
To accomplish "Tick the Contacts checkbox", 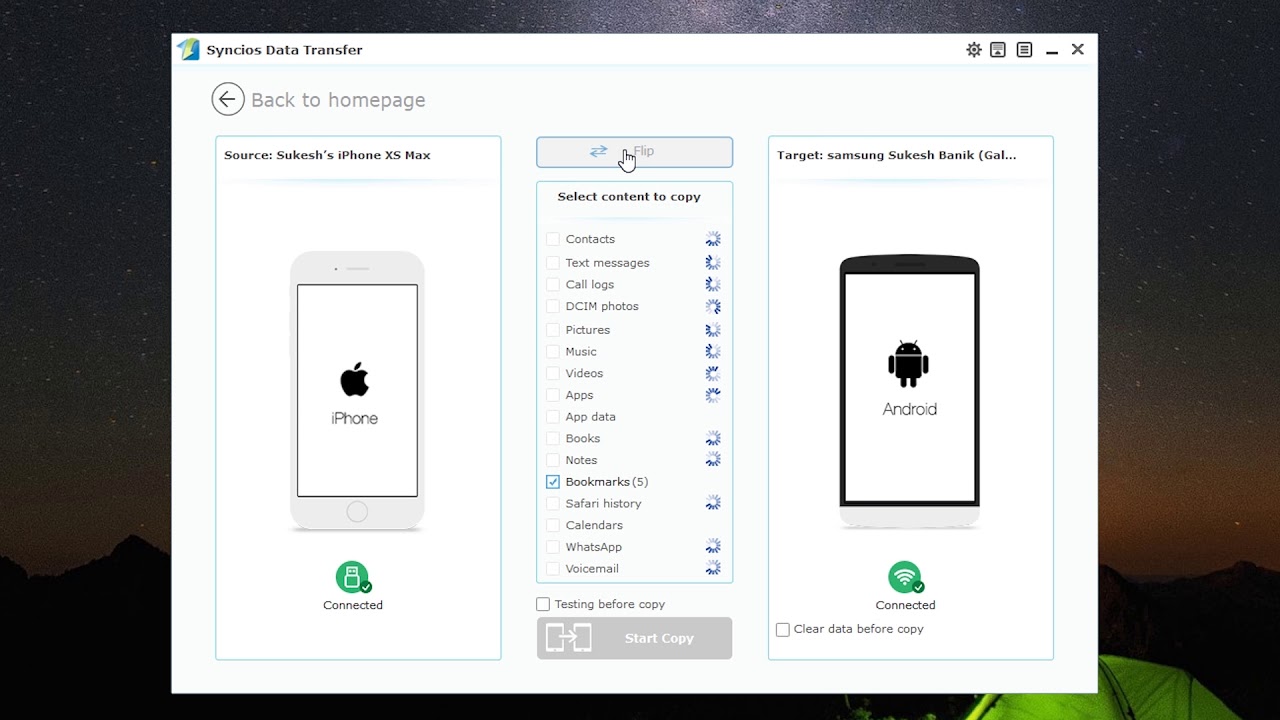I will [553, 239].
